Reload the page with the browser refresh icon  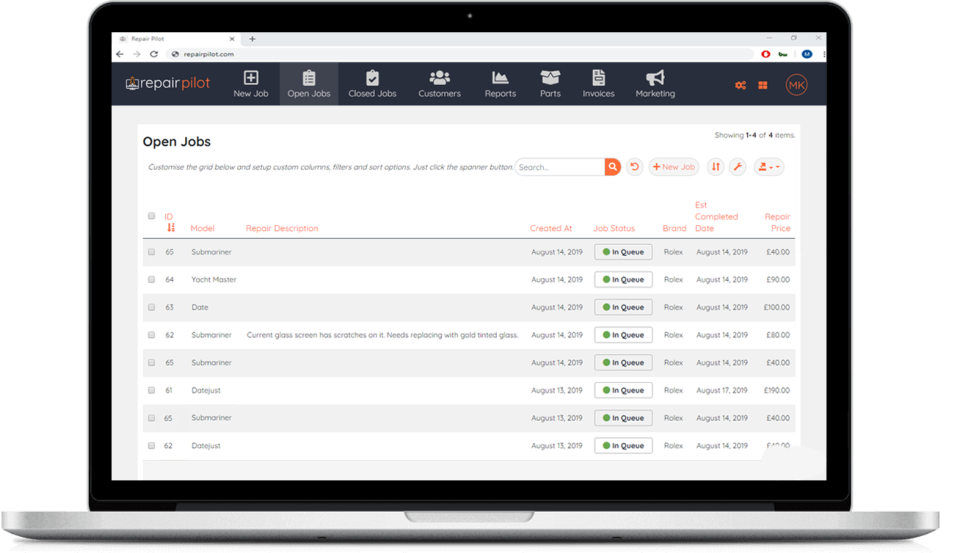pyautogui.click(x=154, y=54)
